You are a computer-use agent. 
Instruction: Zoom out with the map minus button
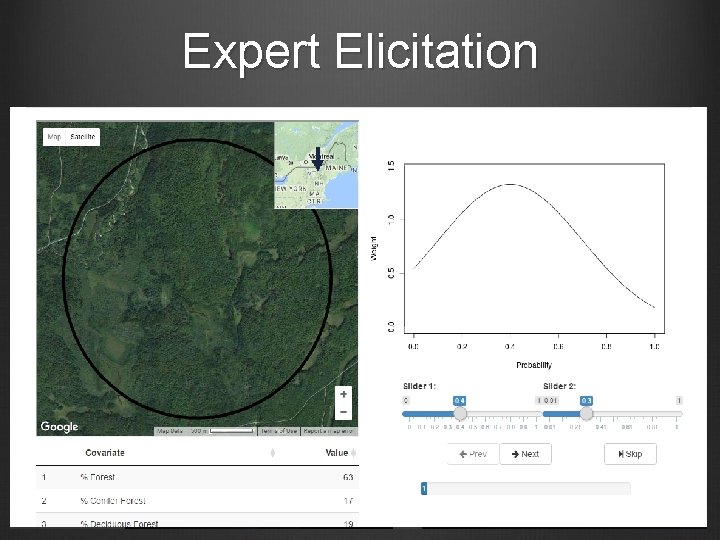tap(343, 412)
